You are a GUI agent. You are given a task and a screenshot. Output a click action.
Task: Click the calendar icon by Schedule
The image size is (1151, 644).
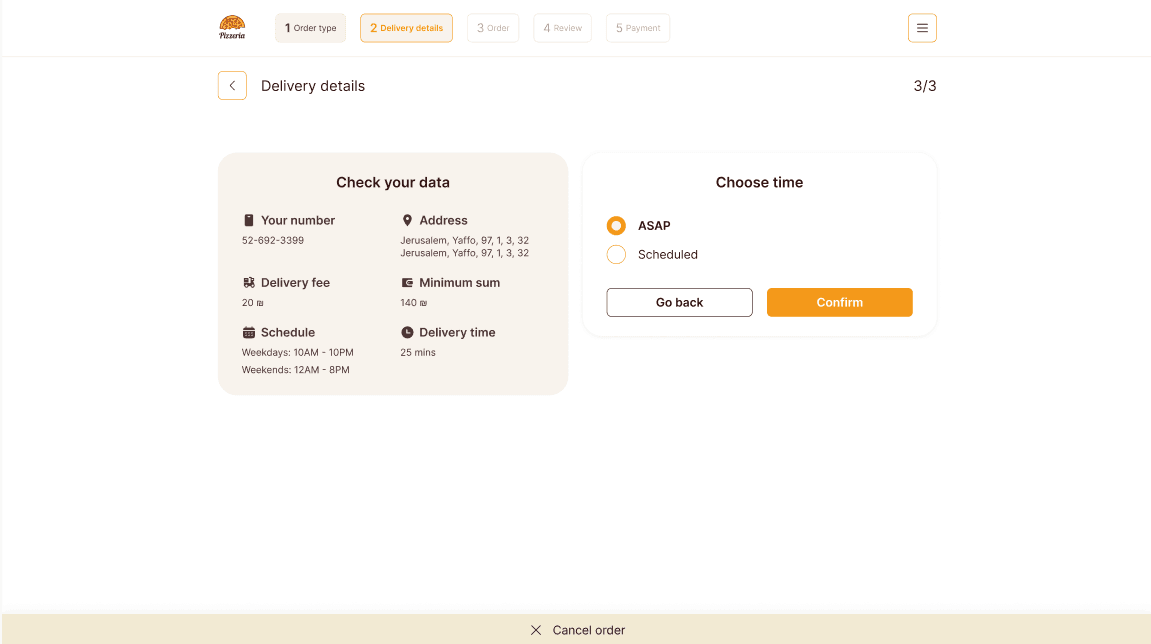pyautogui.click(x=249, y=333)
